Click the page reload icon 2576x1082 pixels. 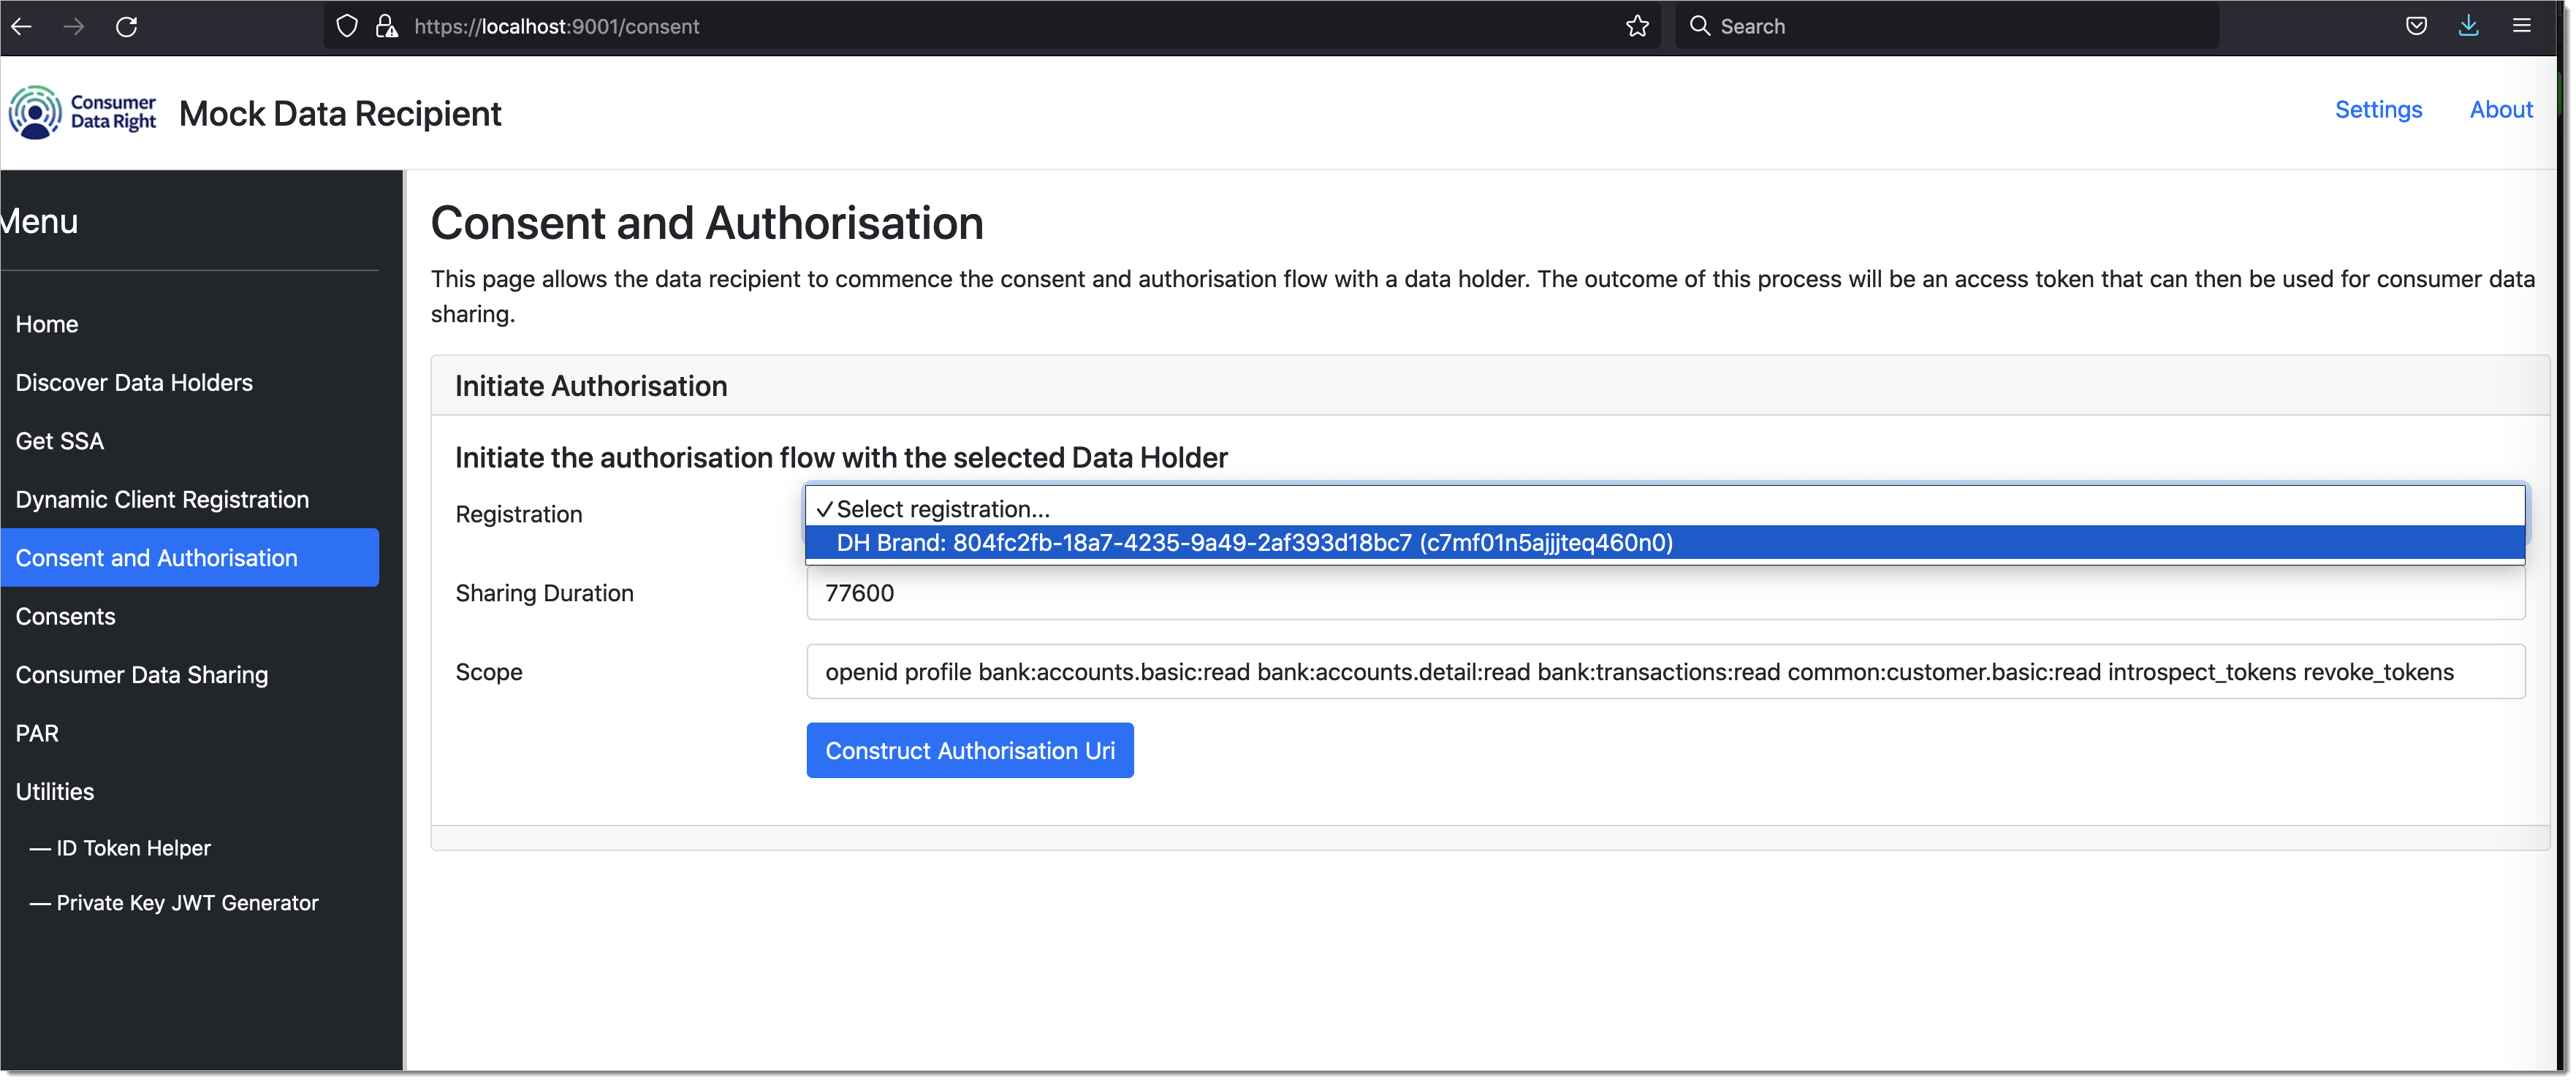click(128, 26)
